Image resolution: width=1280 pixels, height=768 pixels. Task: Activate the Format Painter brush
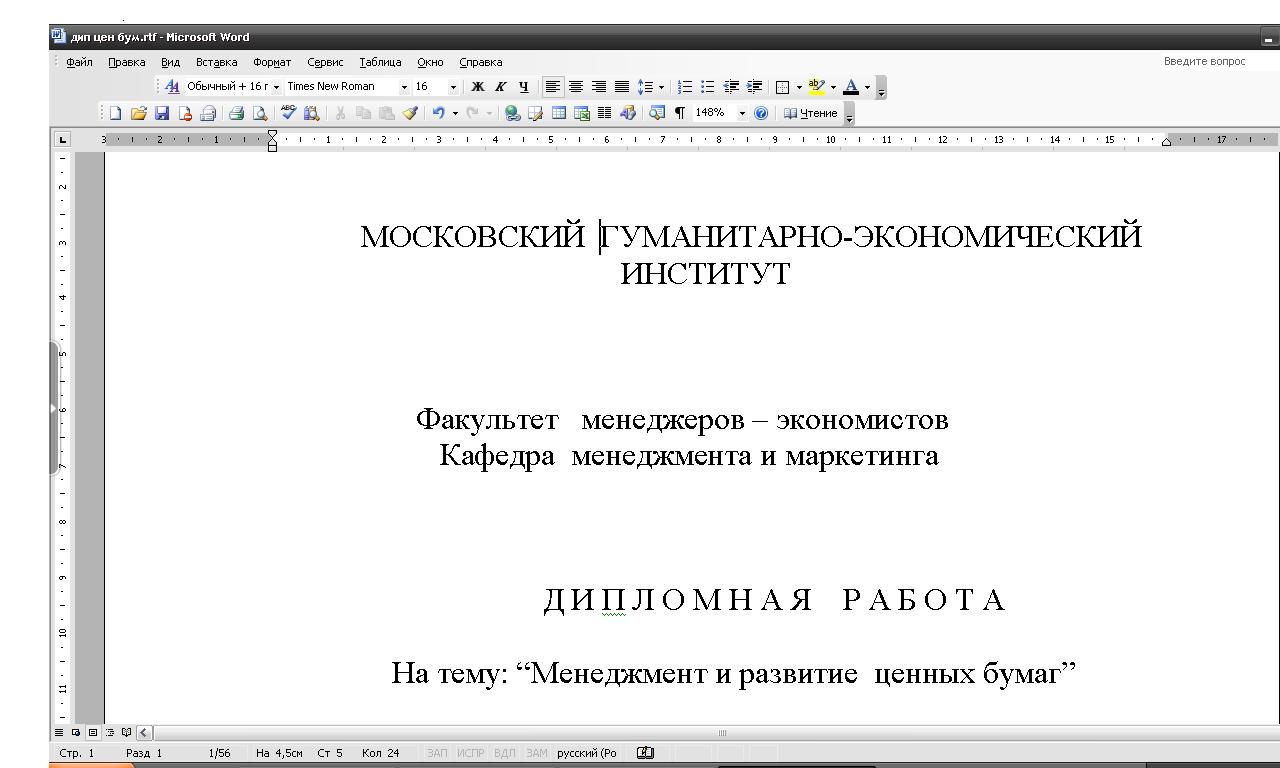click(409, 113)
